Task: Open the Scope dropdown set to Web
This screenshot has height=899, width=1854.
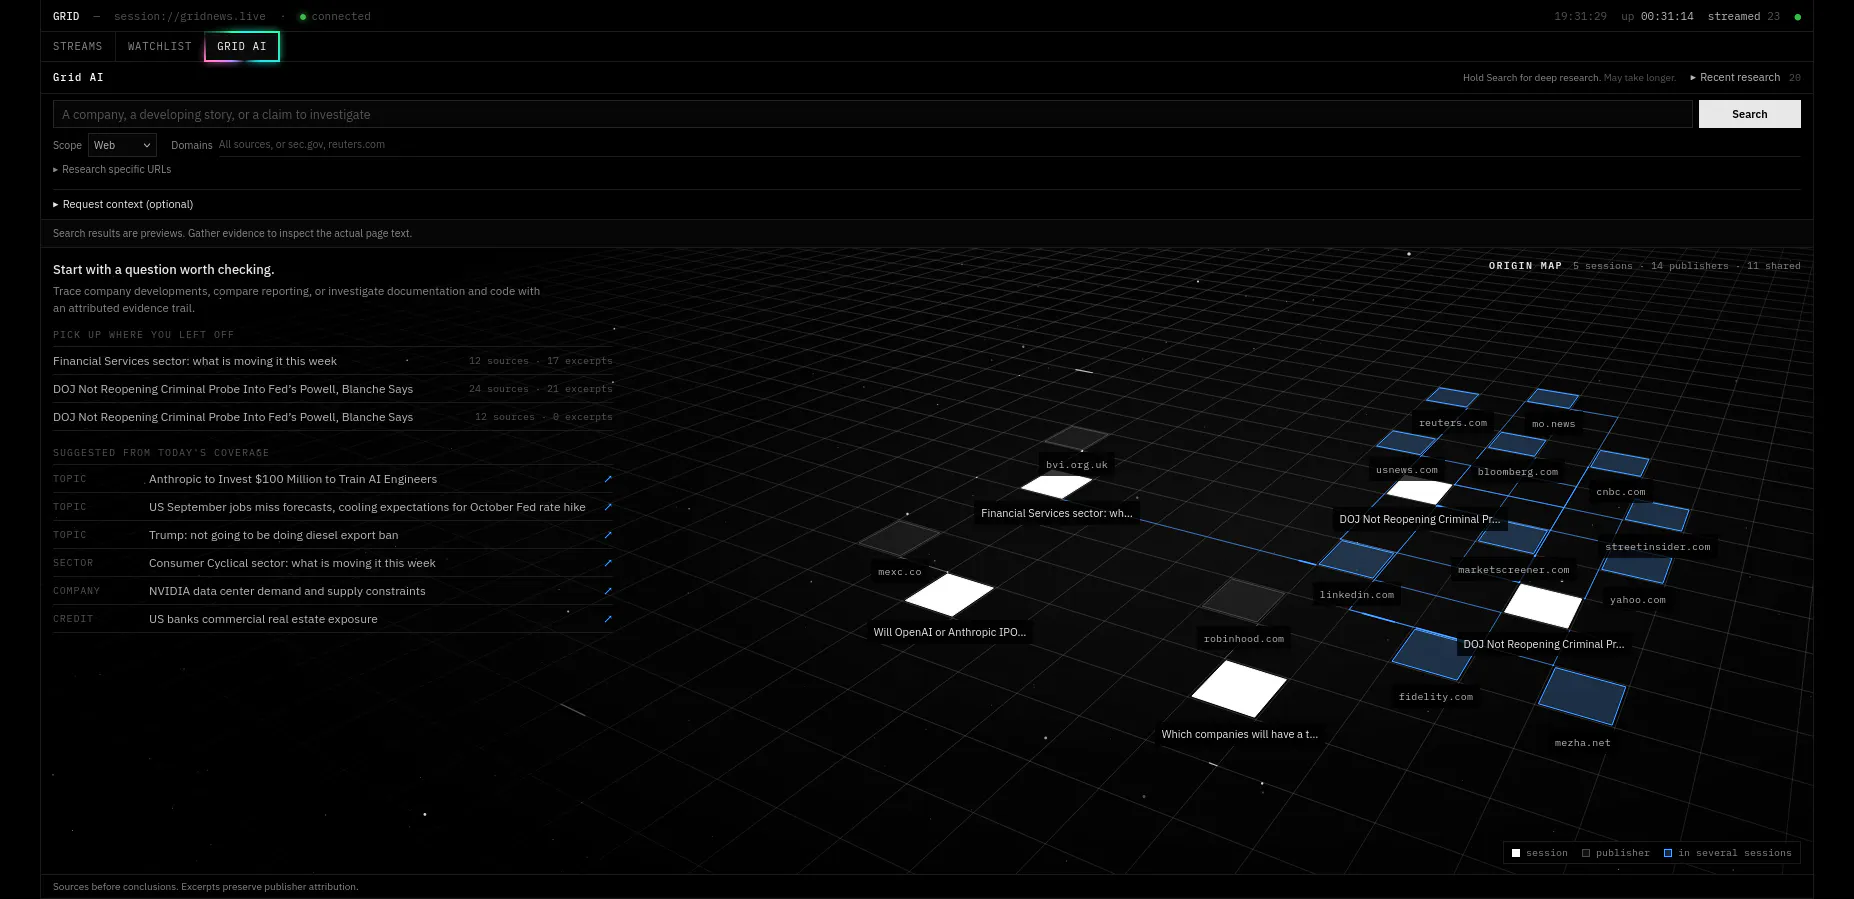Action: tap(122, 145)
